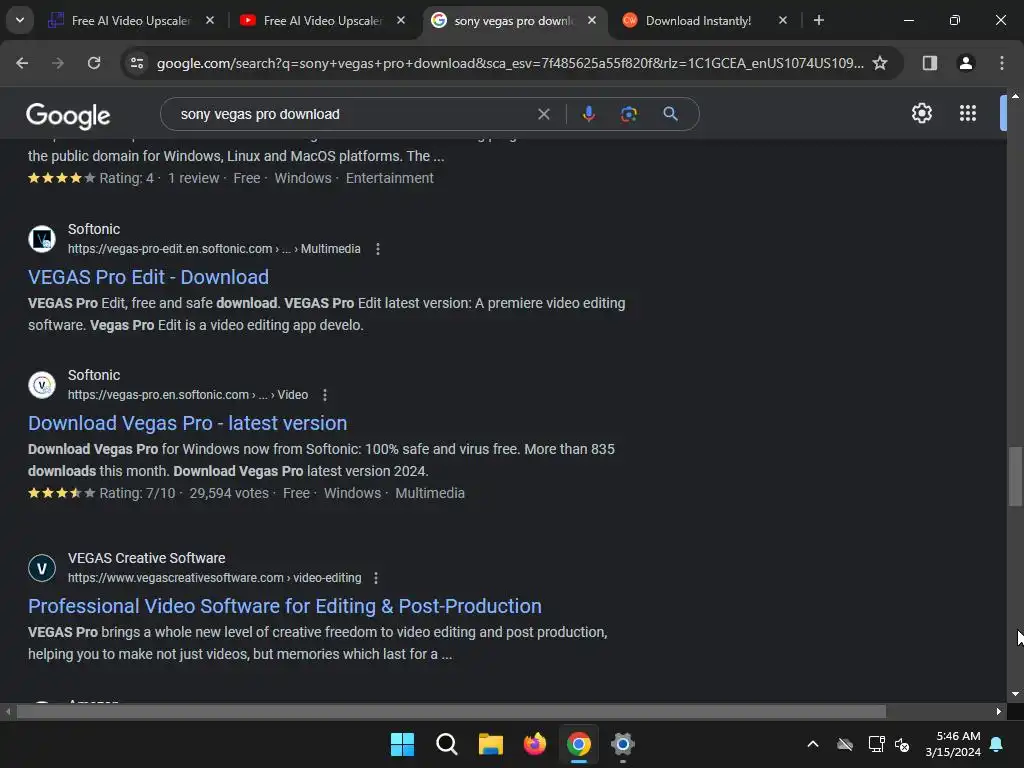The height and width of the screenshot is (768, 1024).
Task: Click the vertical scrollbar thumb
Action: [x=1015, y=476]
